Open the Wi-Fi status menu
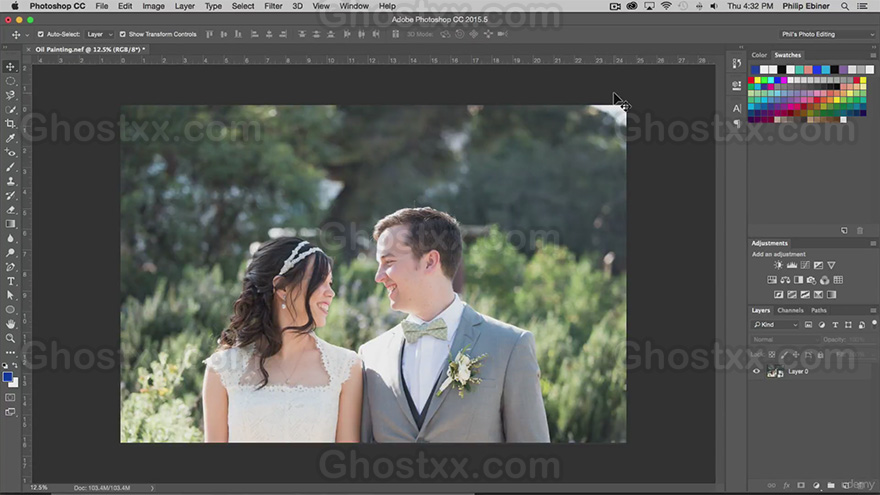The height and width of the screenshot is (495, 880). pos(666,6)
